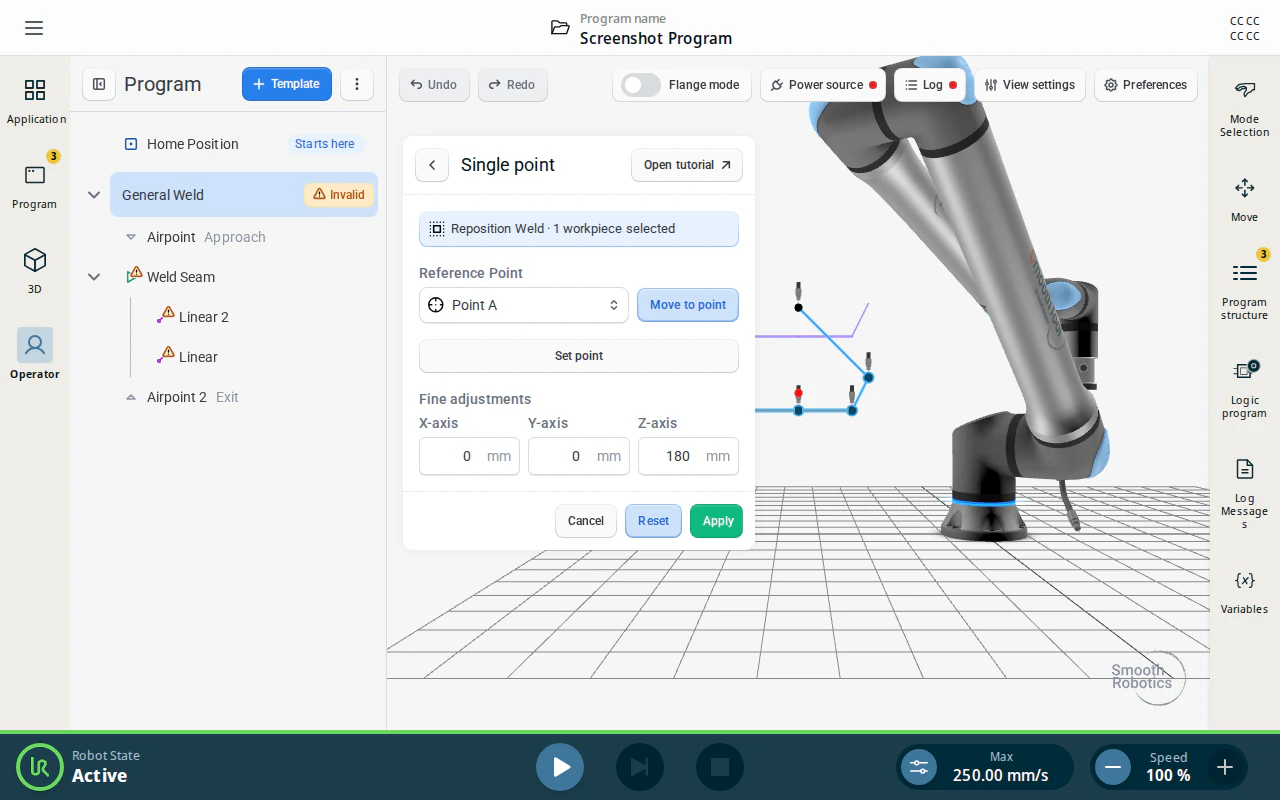This screenshot has width=1280, height=800.
Task: Select the Operator sidebar section
Action: tap(35, 355)
